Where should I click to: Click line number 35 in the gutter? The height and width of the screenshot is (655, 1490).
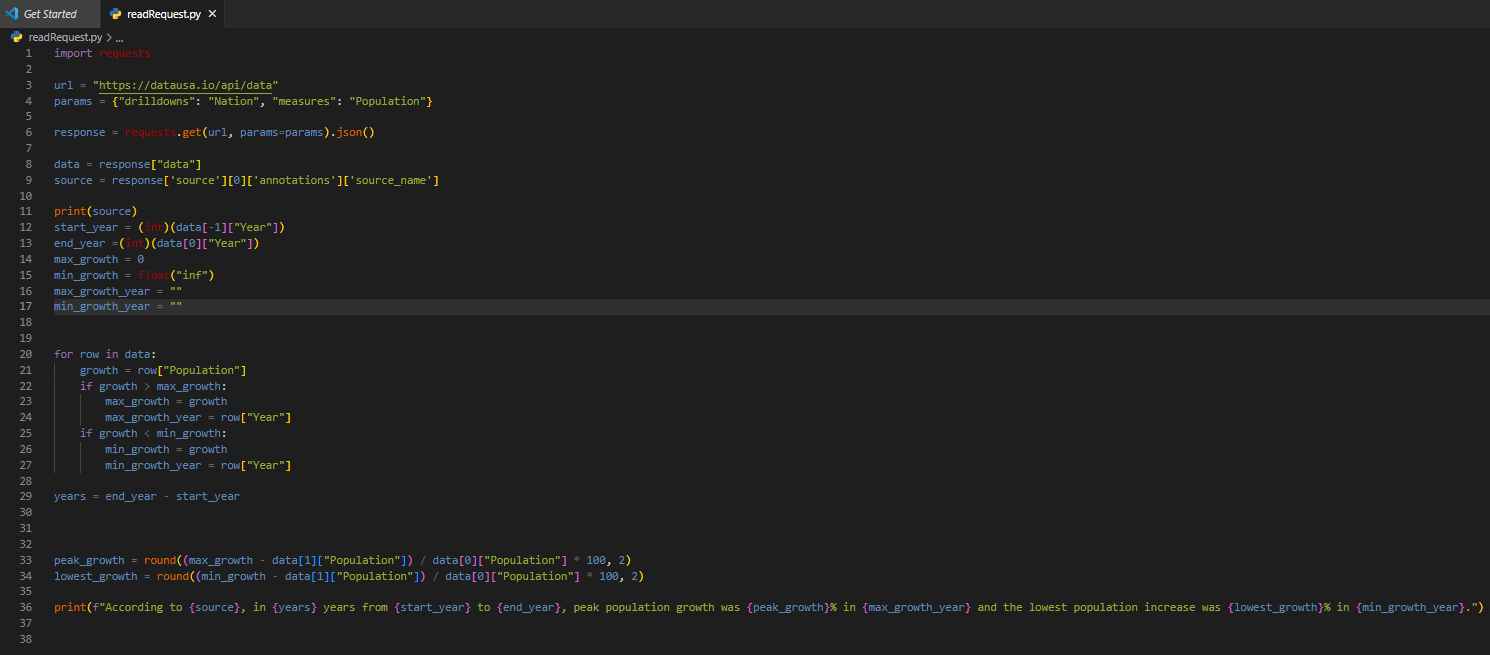(26, 591)
